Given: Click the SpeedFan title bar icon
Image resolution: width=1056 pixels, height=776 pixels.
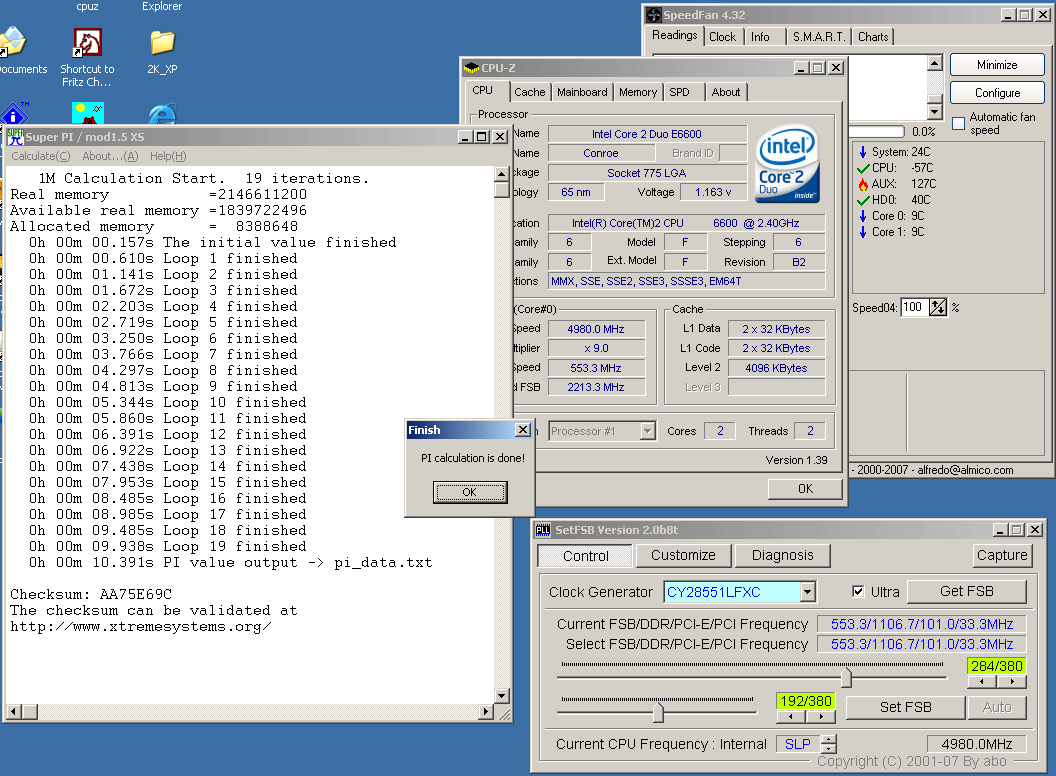Looking at the screenshot, I should 654,15.
